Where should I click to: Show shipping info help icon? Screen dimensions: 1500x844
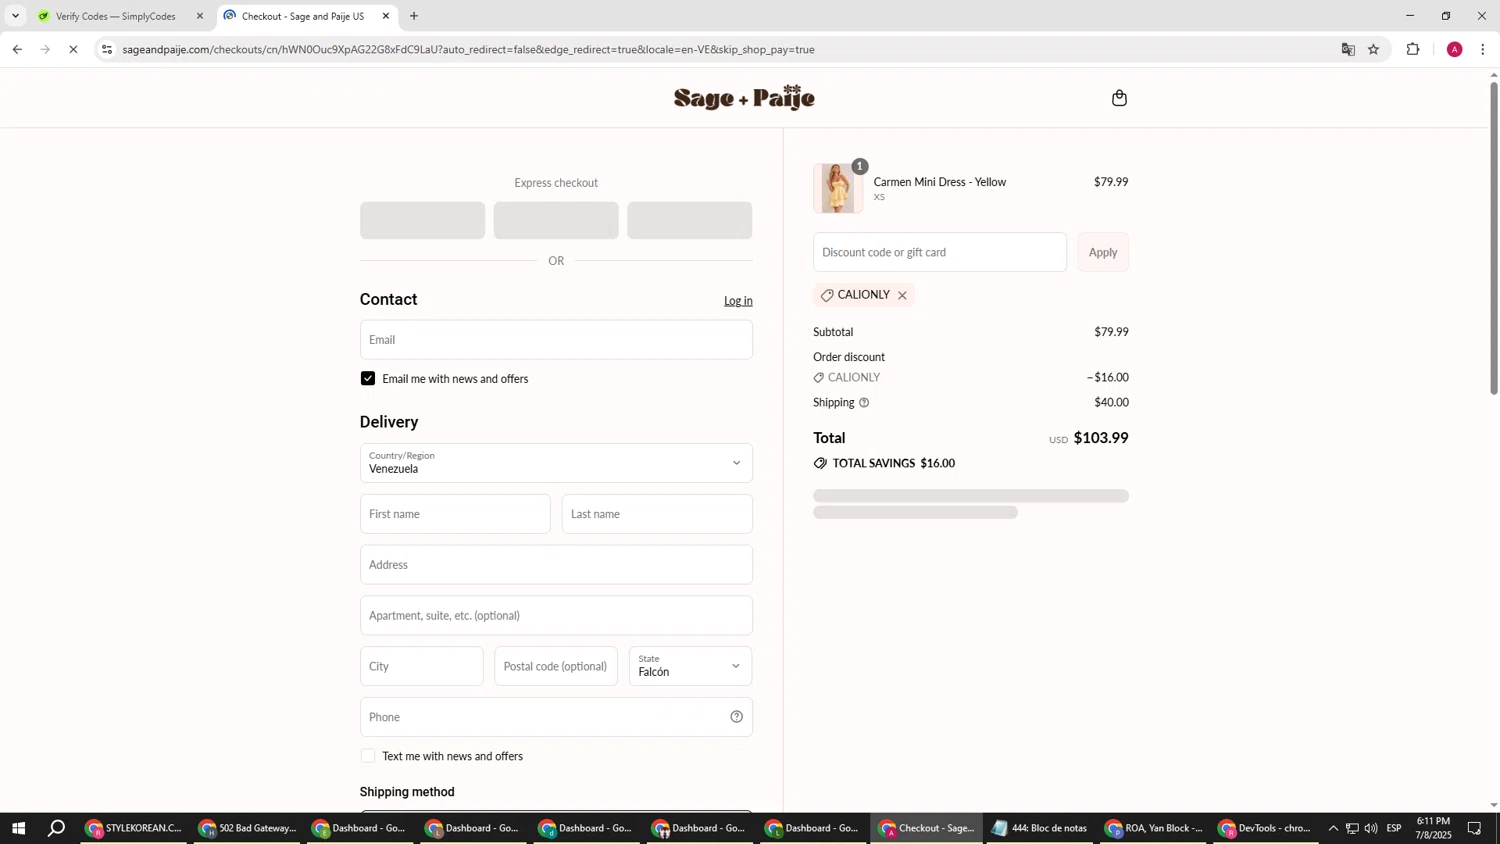[864, 403]
